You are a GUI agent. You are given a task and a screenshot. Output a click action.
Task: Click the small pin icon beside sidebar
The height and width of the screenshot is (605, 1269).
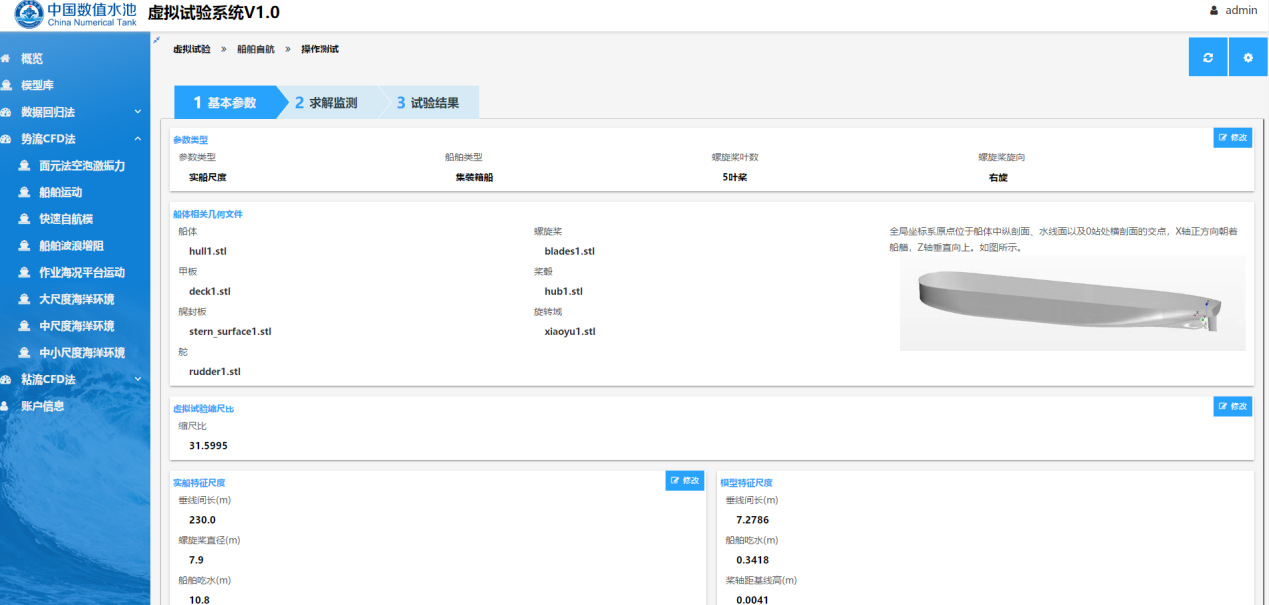point(156,40)
